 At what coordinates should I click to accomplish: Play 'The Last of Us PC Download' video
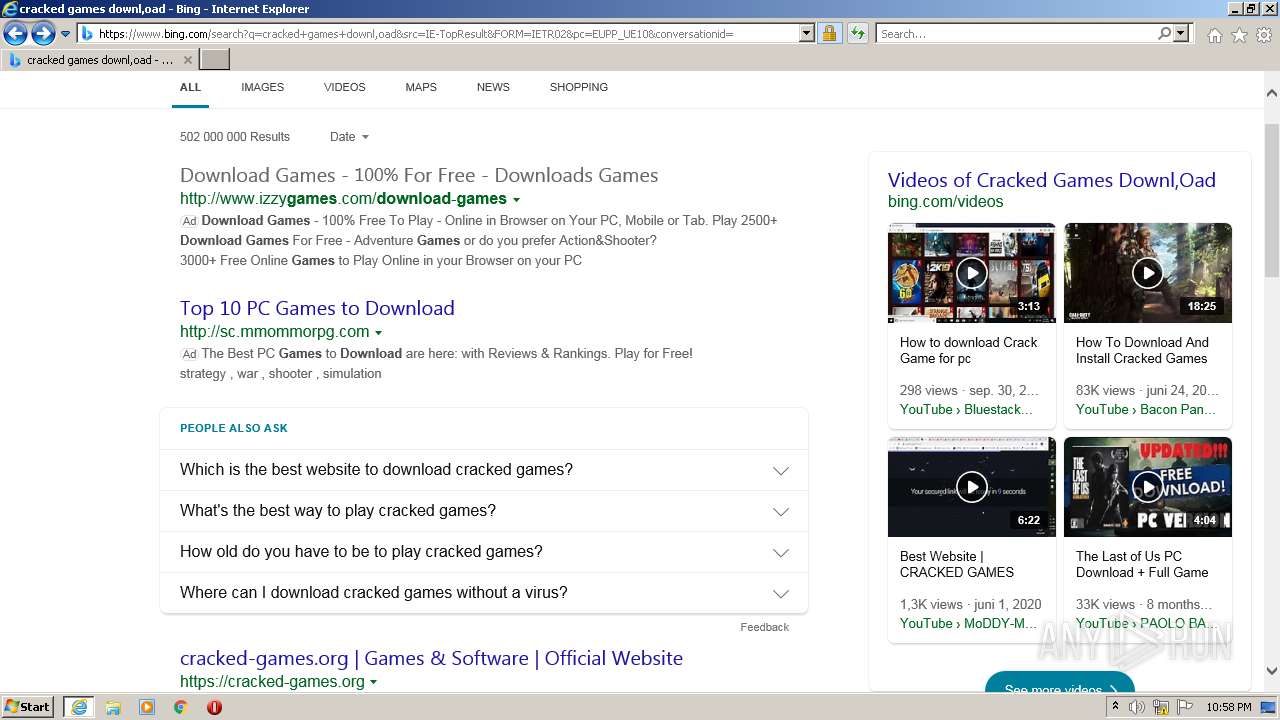click(1147, 487)
